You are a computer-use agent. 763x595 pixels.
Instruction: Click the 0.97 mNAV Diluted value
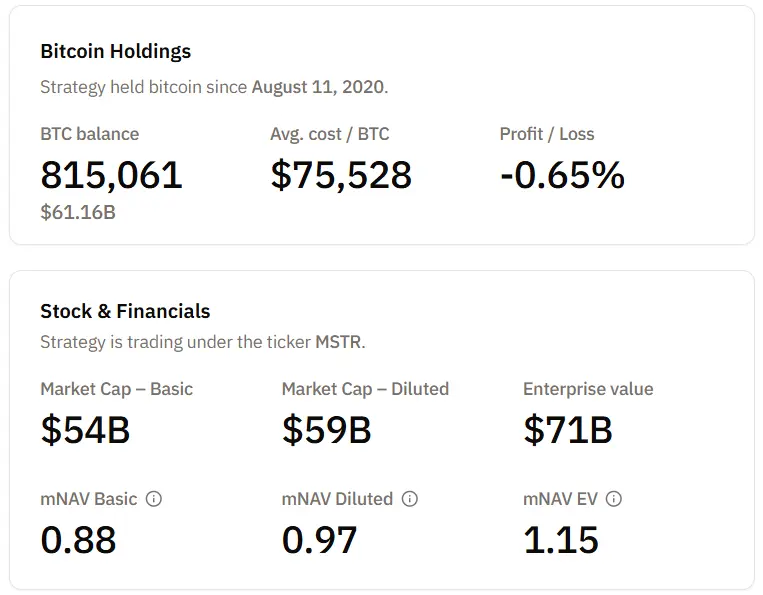[x=319, y=540]
